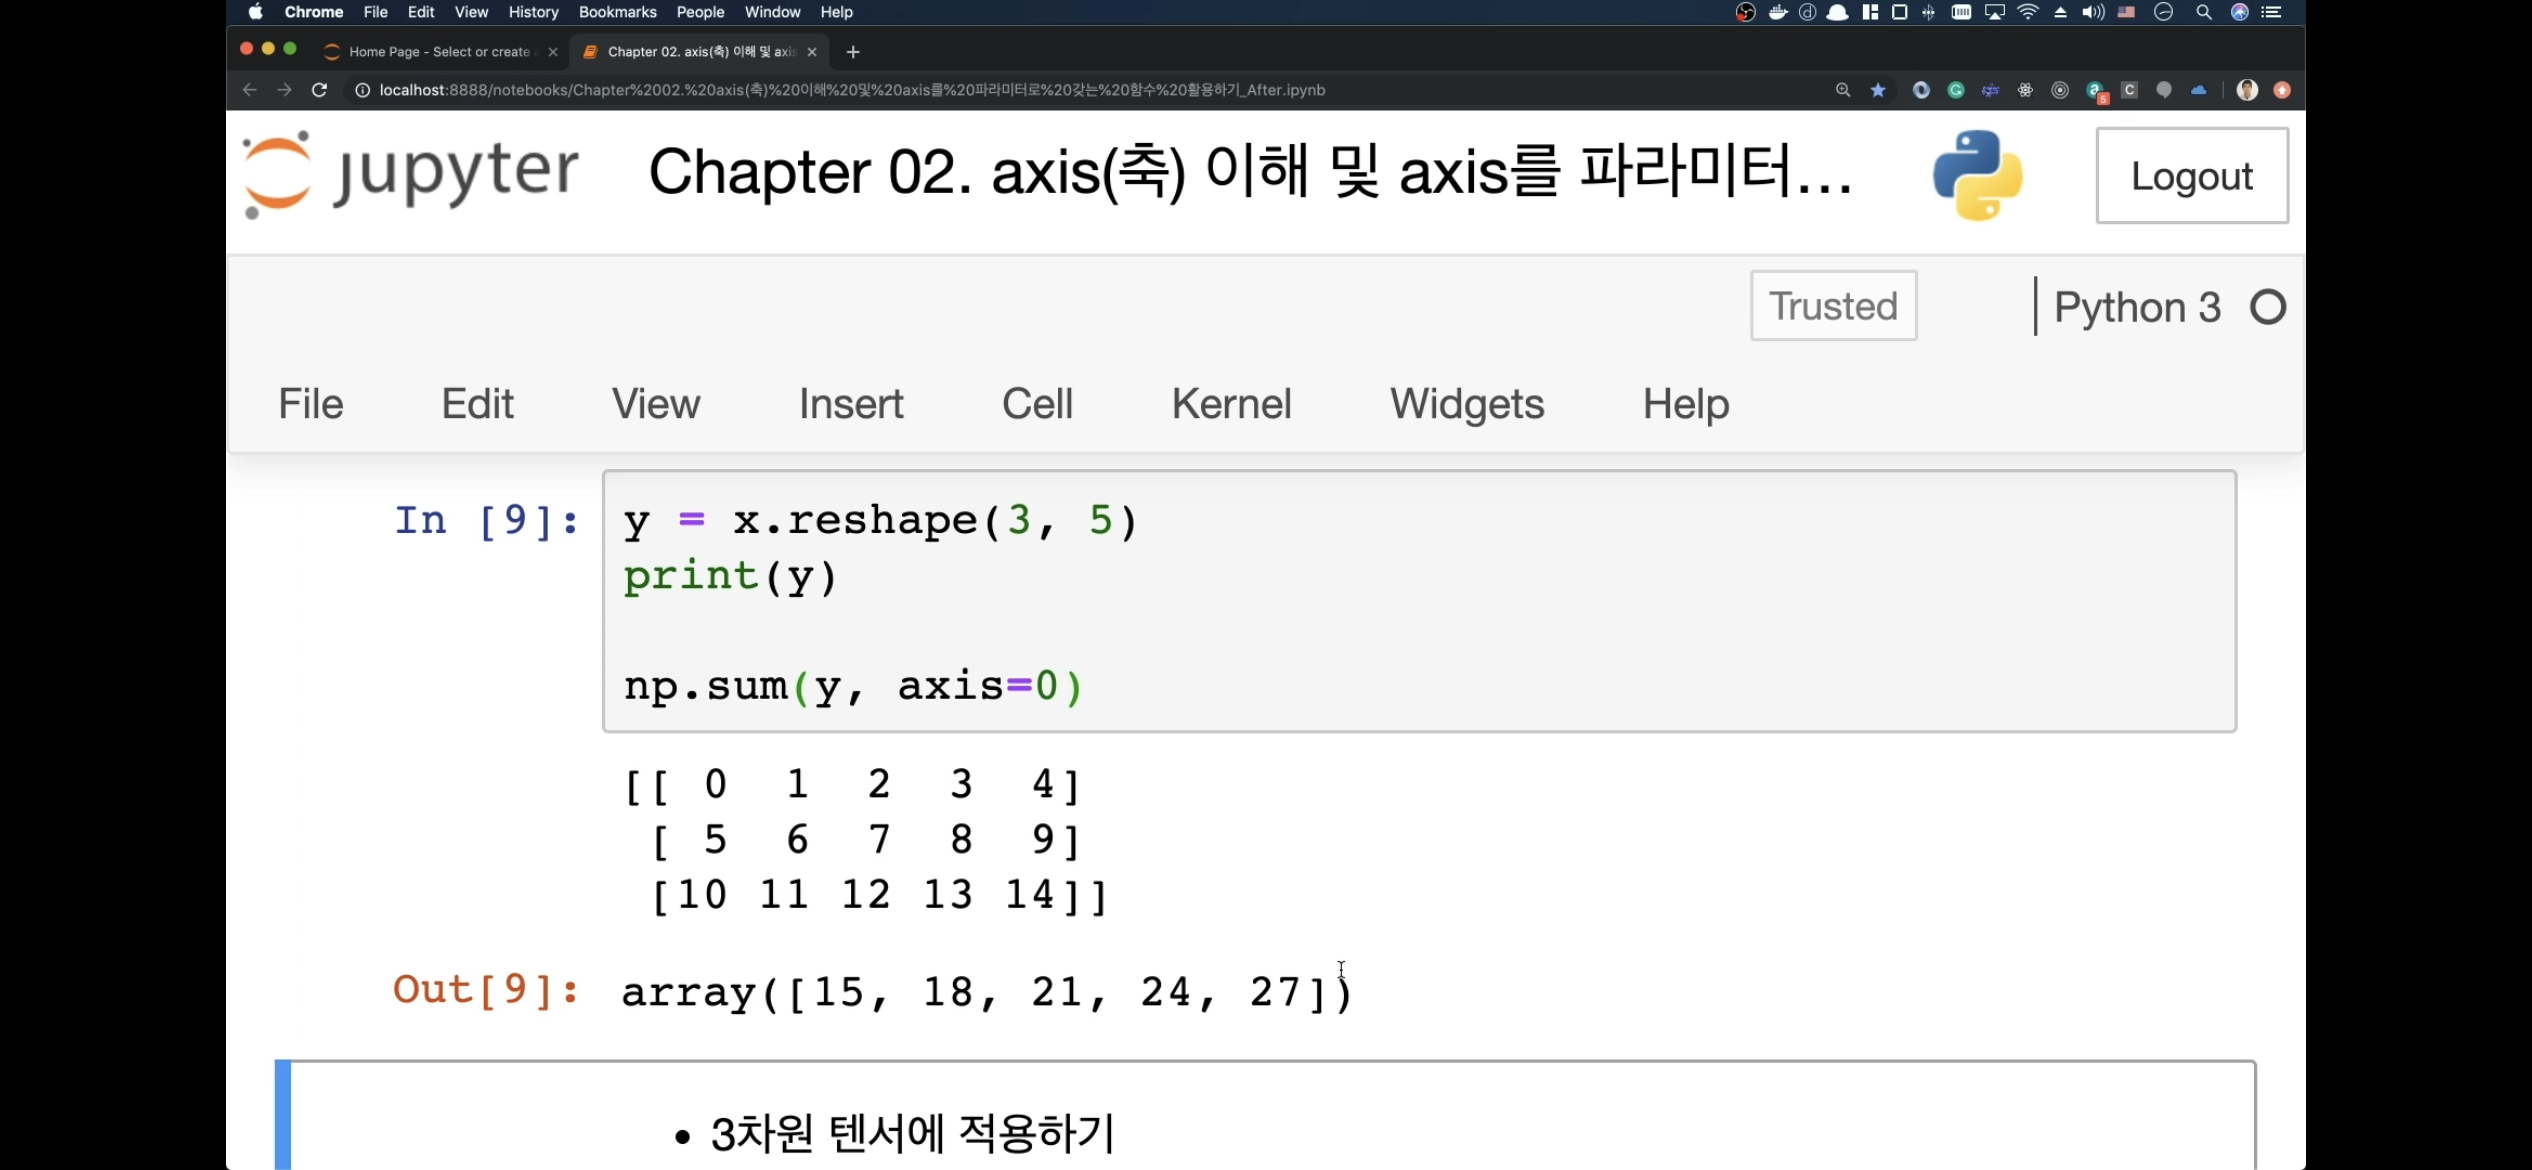The width and height of the screenshot is (2532, 1170).
Task: Click the Jupyter logo
Action: 411,174
